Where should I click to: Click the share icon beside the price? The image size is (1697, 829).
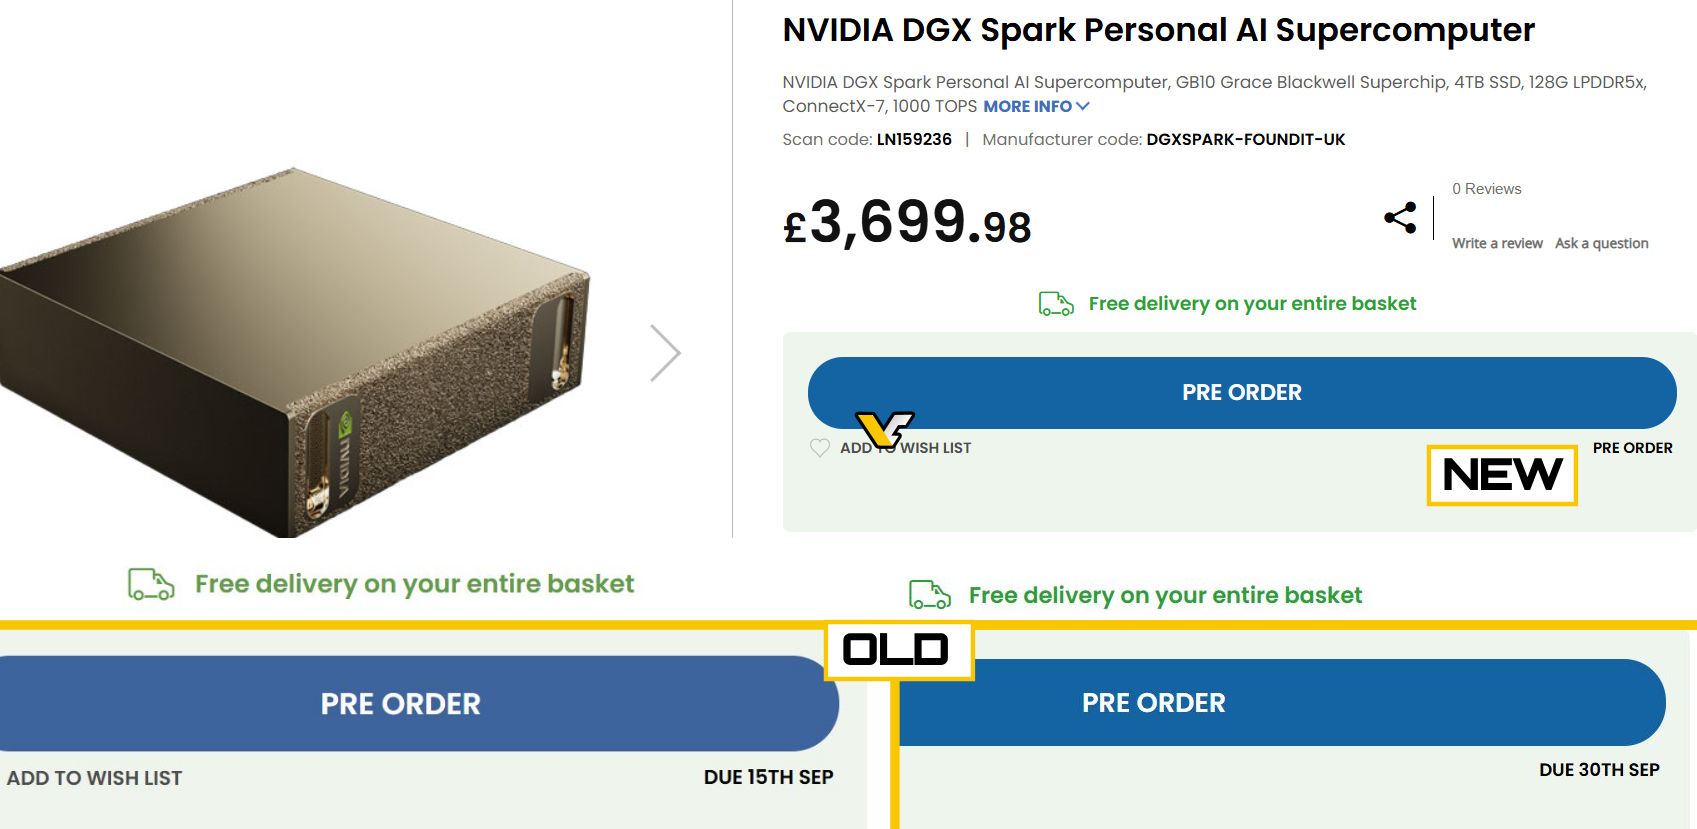1400,218
